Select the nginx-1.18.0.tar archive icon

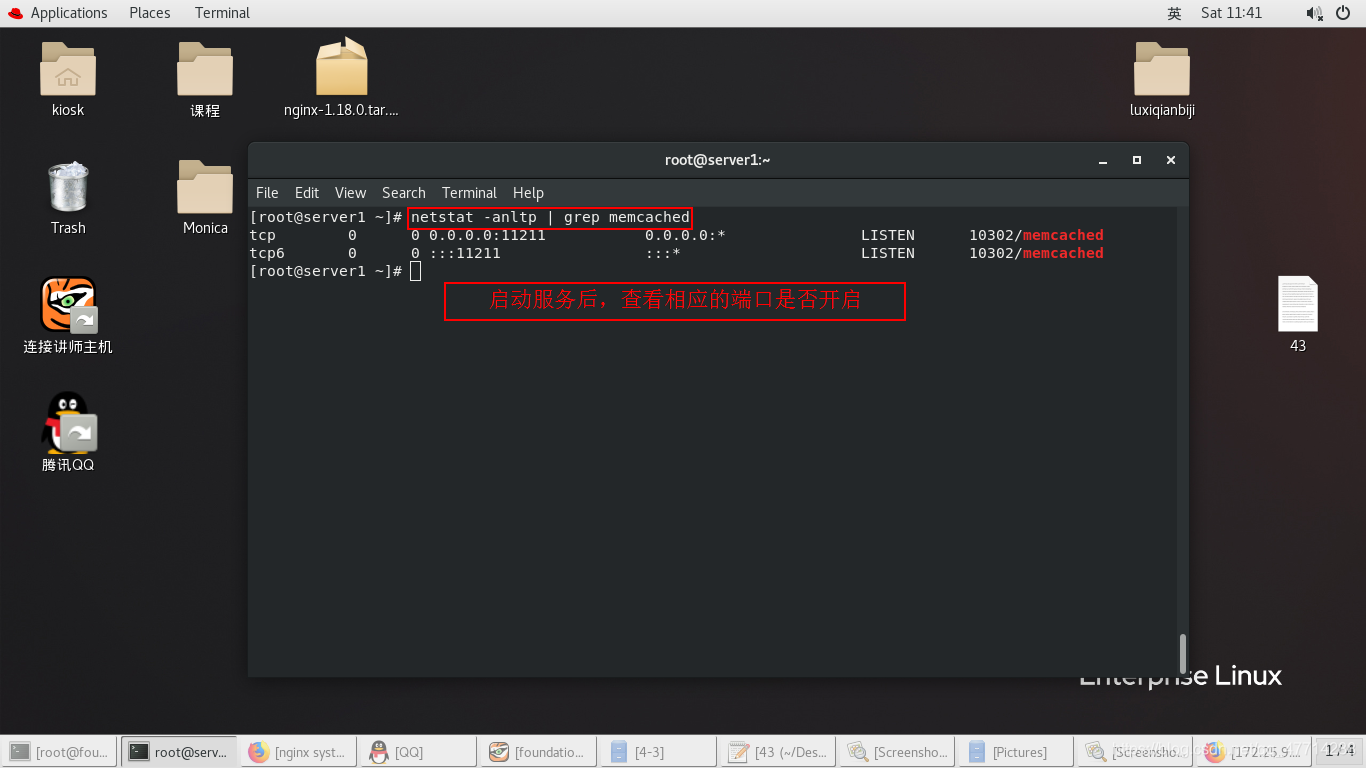(341, 67)
